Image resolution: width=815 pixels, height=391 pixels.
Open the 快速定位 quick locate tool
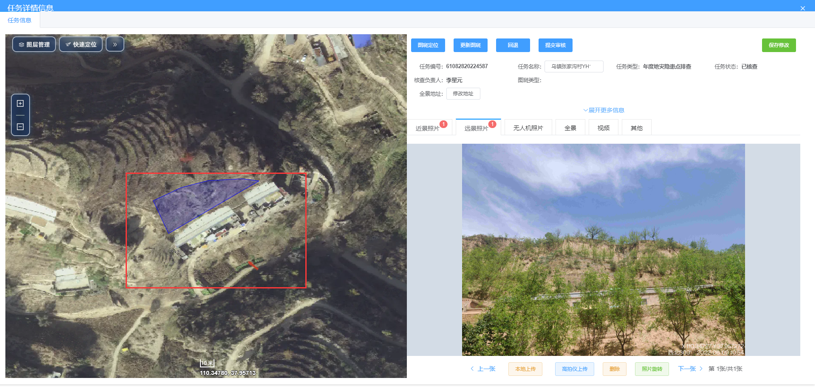pyautogui.click(x=81, y=45)
